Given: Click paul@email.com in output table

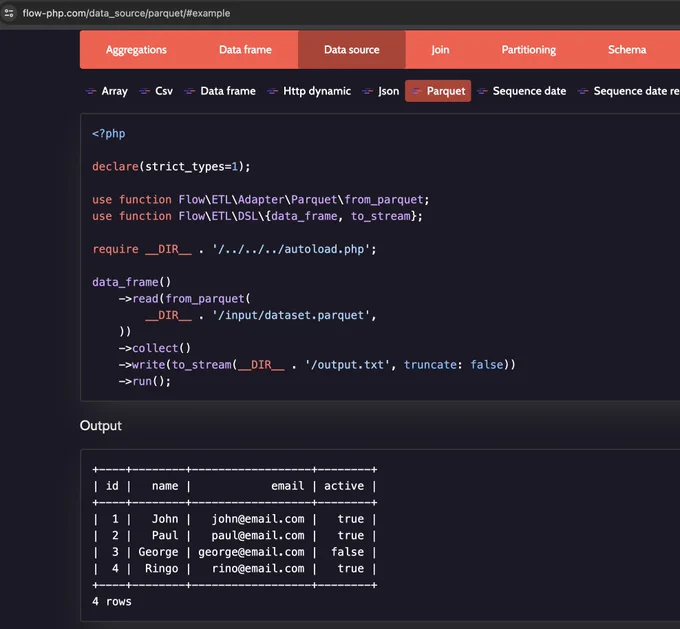Looking at the screenshot, I should pos(258,535).
